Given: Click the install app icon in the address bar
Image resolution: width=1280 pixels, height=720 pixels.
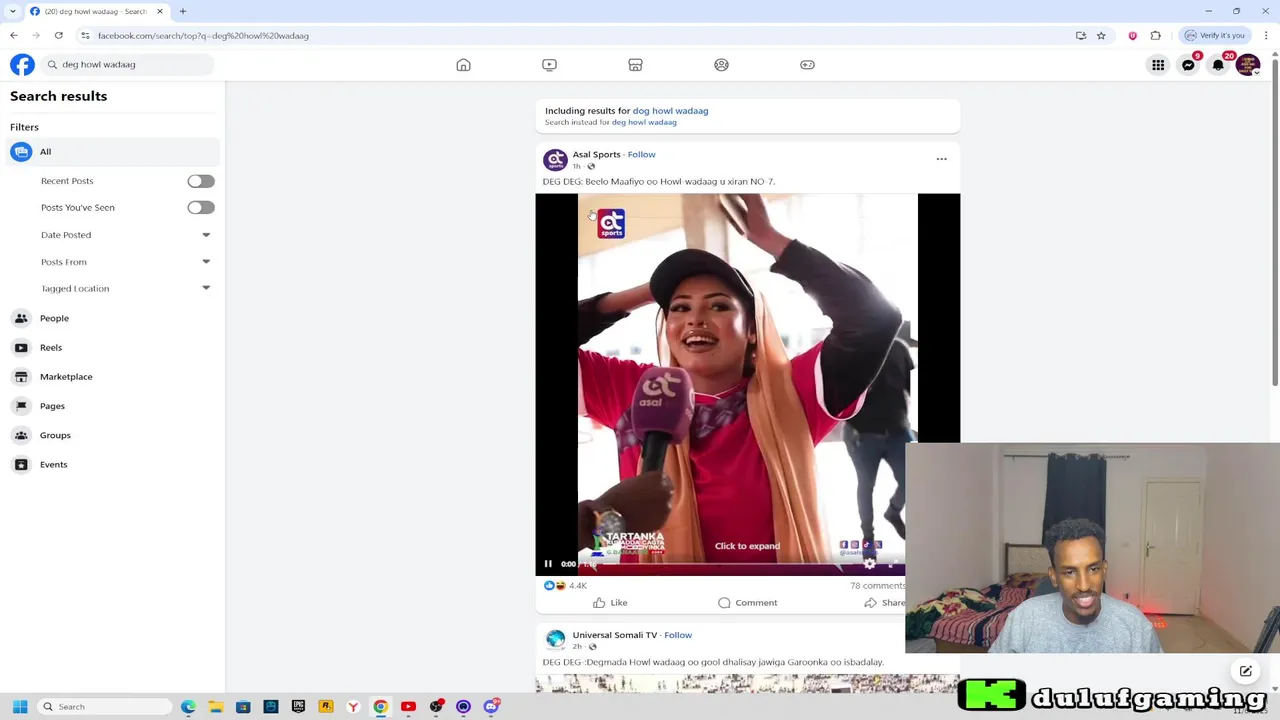Looking at the screenshot, I should [1081, 36].
